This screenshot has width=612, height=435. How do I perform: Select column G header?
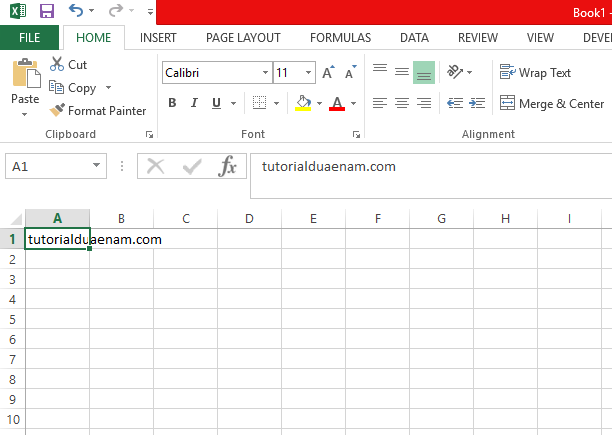[x=441, y=218]
